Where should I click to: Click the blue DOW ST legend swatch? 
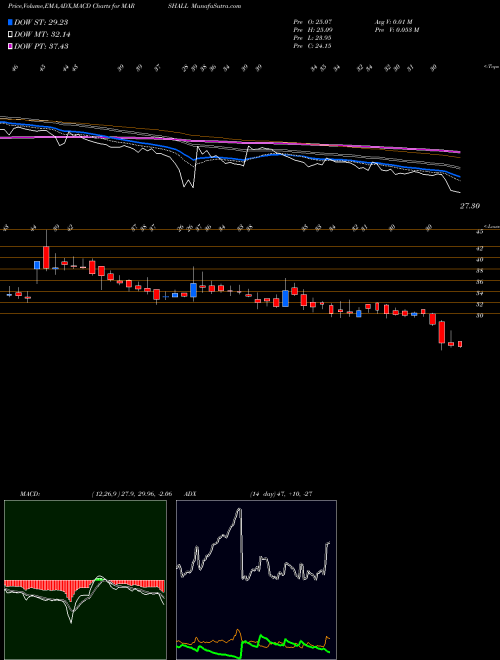11,22
